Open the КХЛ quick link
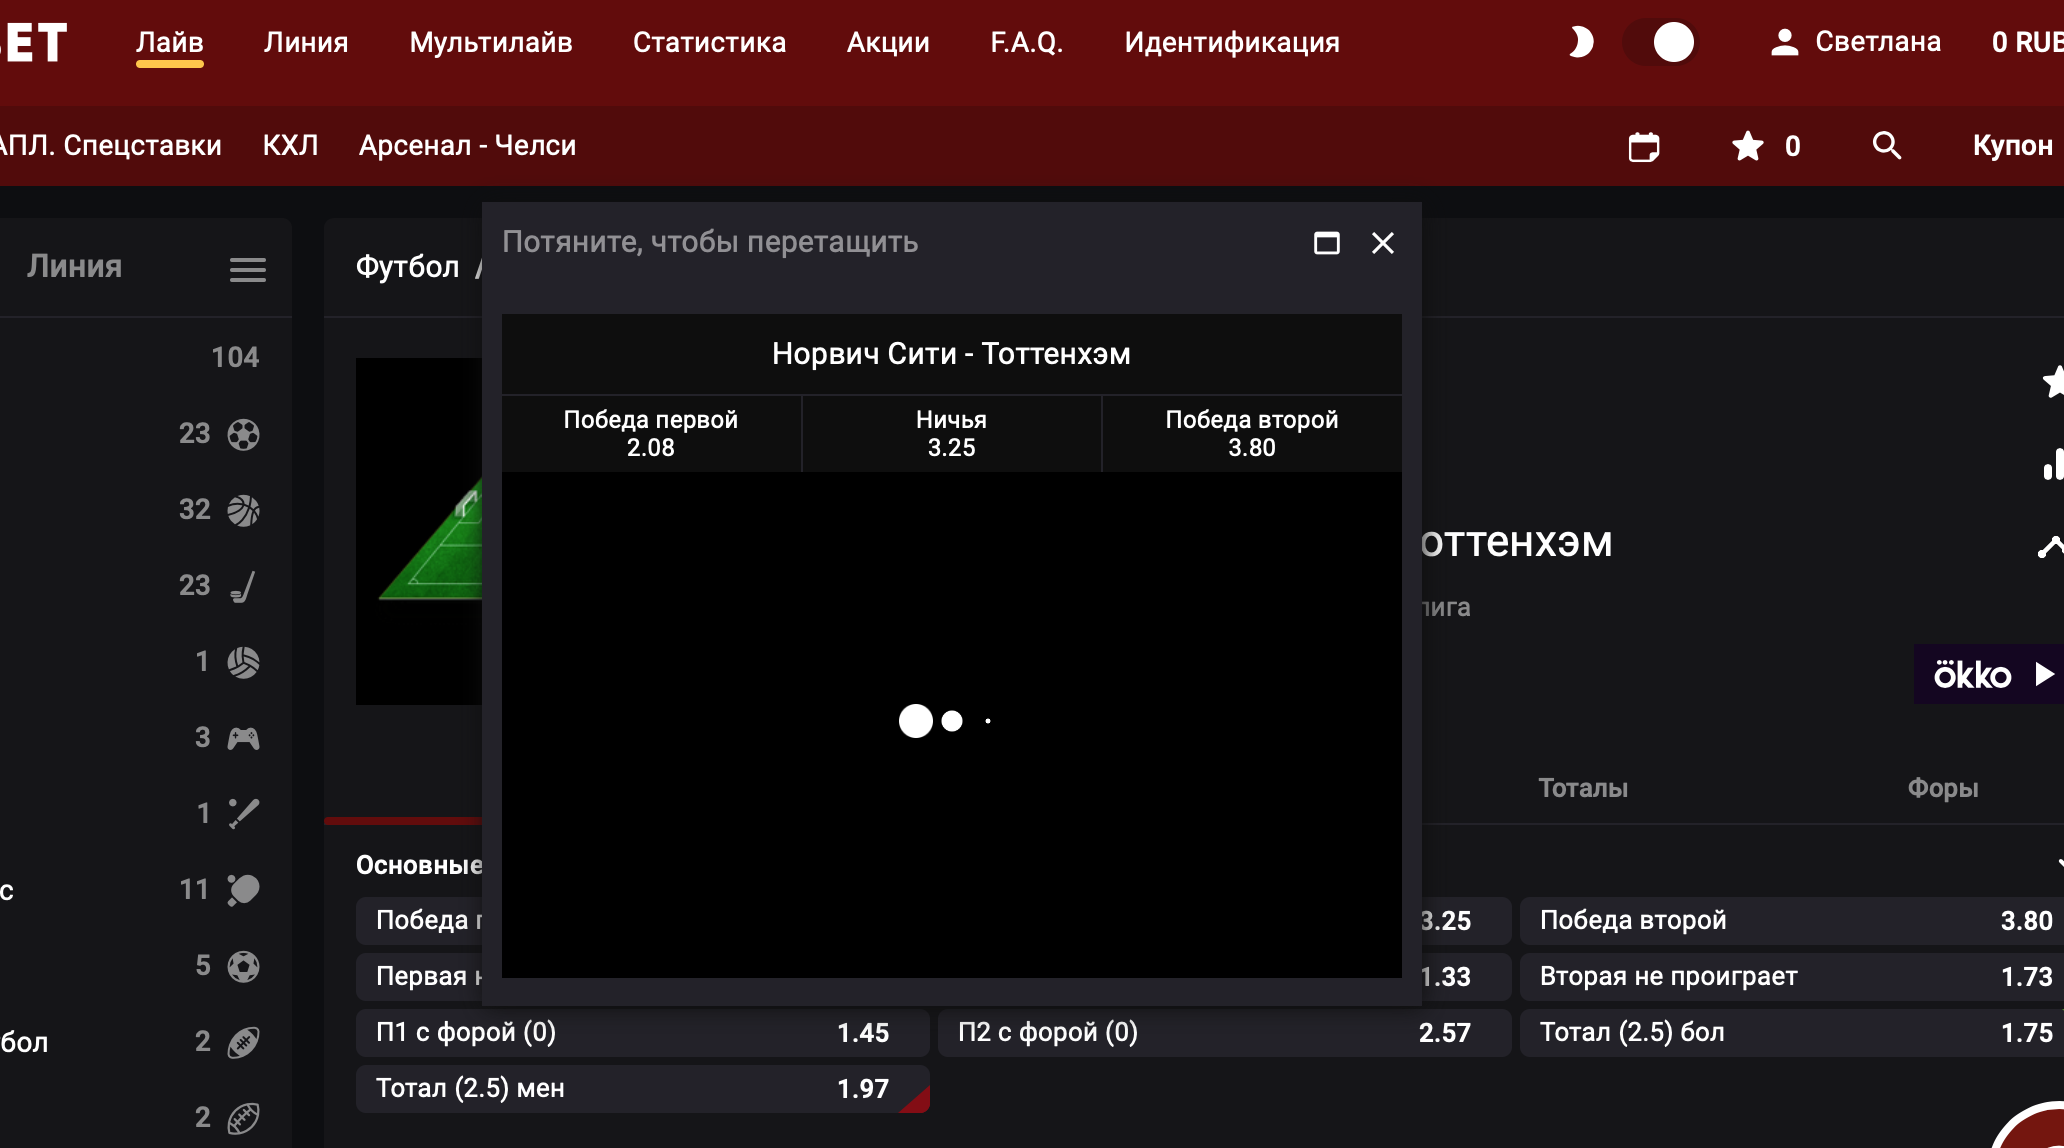Viewport: 2064px width, 1148px height. point(290,146)
